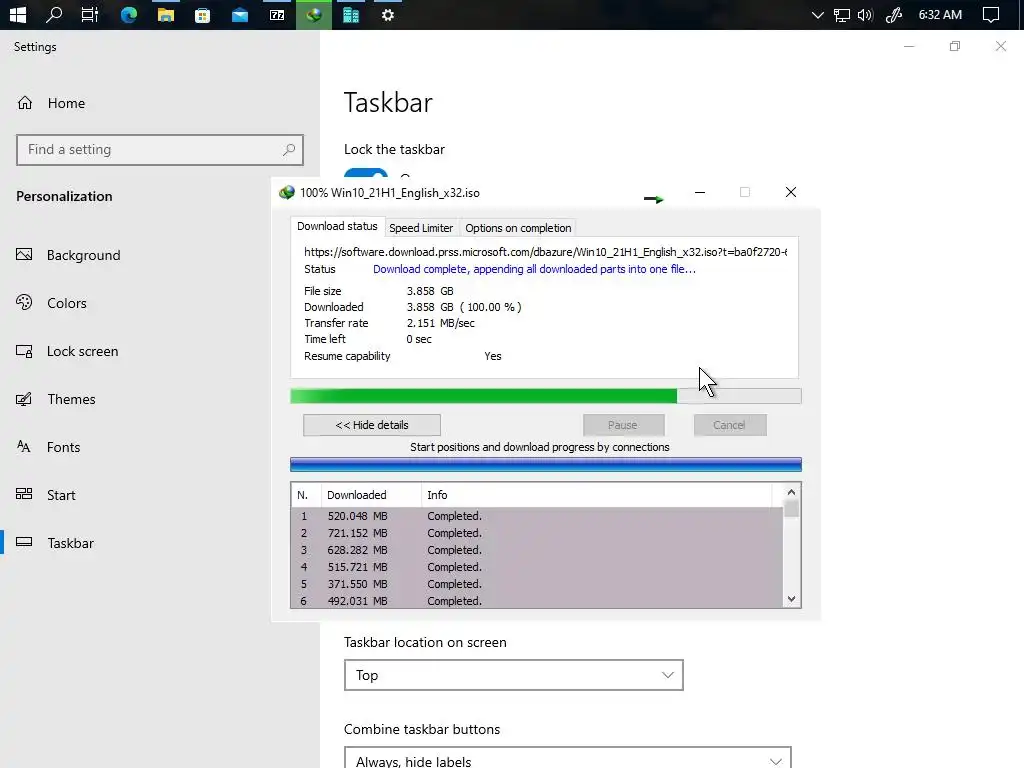
Task: Select connection row with 515.721 MB
Action: click(x=537, y=567)
